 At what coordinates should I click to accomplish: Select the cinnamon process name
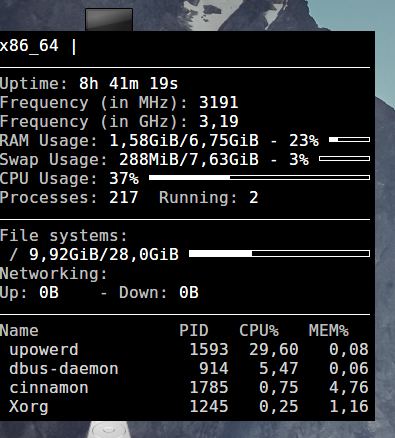tap(49, 388)
